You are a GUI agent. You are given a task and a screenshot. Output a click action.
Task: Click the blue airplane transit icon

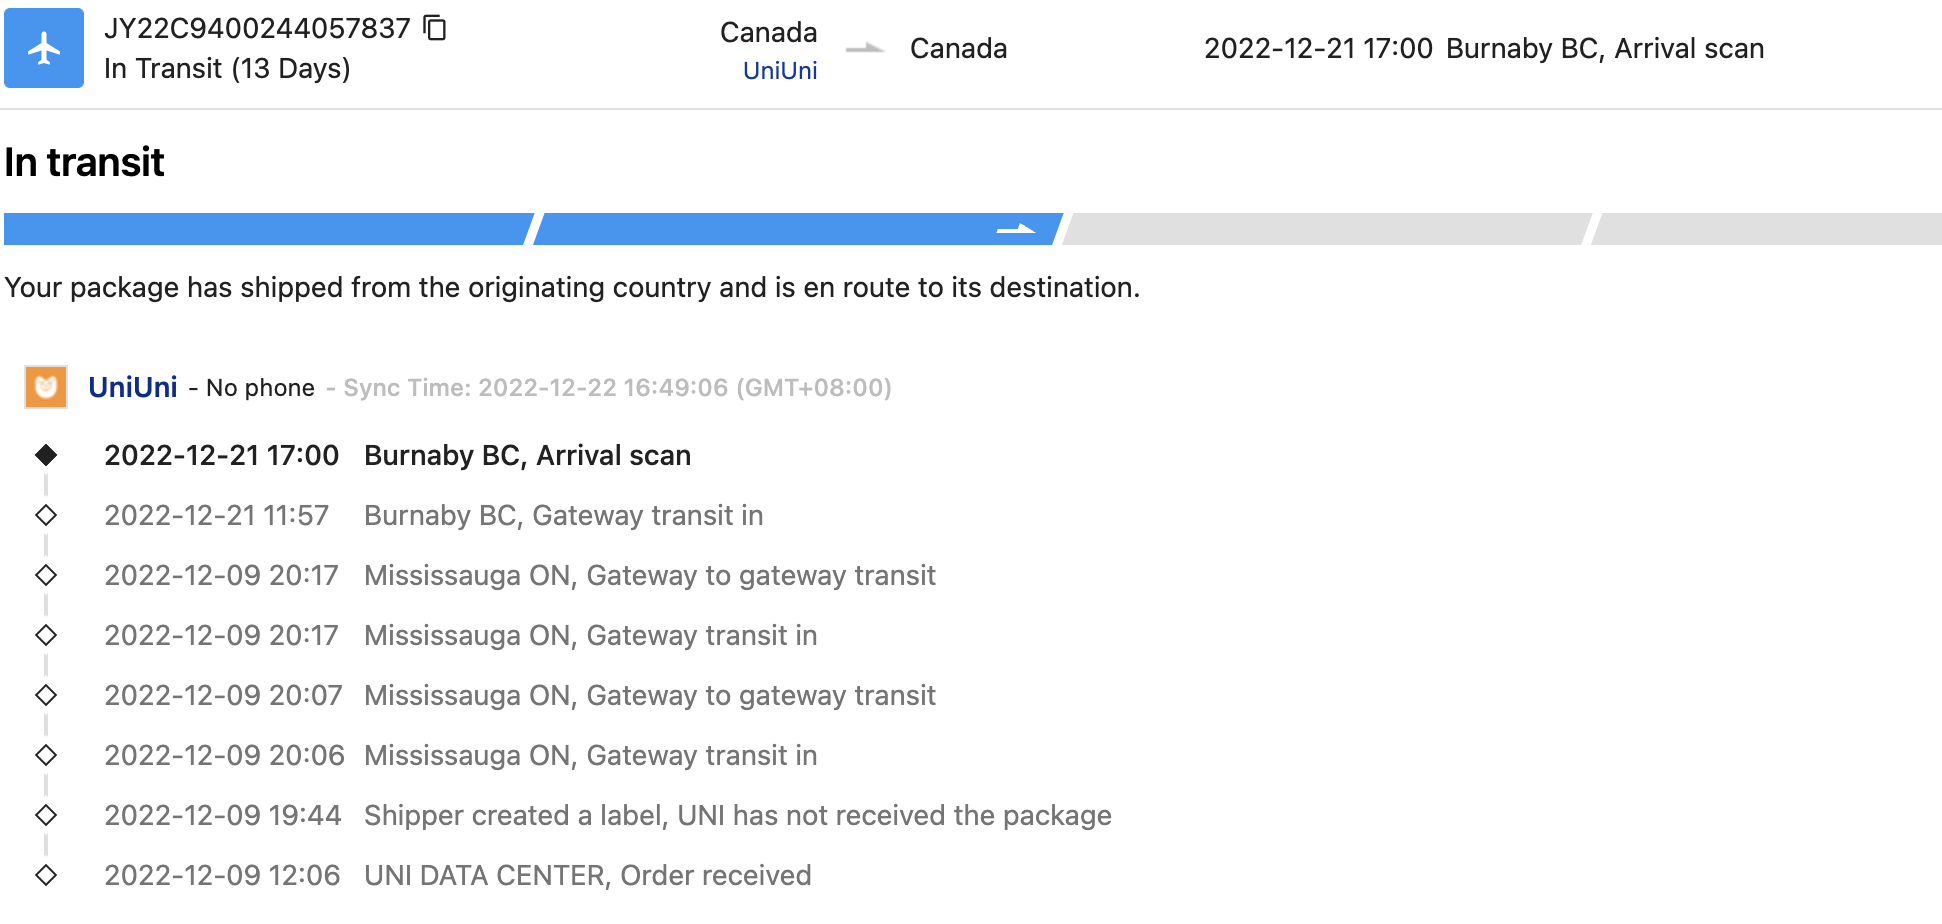pos(44,48)
